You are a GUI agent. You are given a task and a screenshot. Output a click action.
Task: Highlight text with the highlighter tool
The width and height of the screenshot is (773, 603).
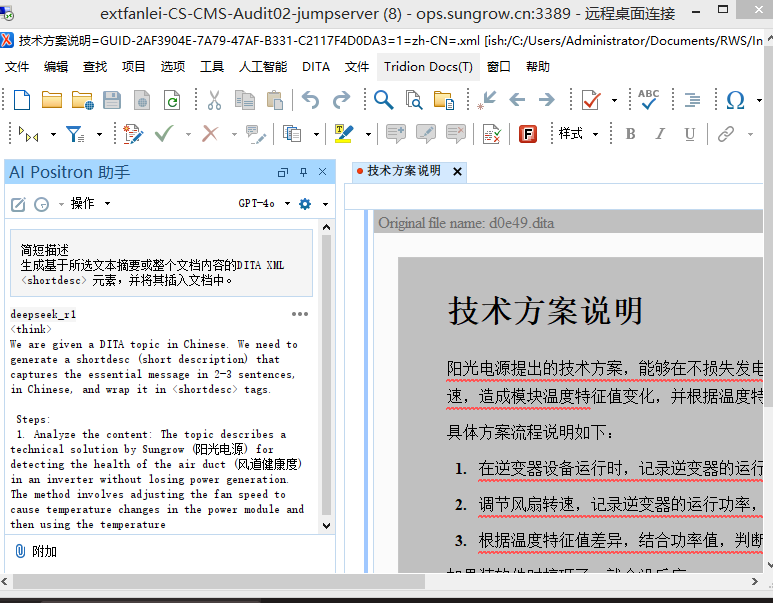point(343,134)
